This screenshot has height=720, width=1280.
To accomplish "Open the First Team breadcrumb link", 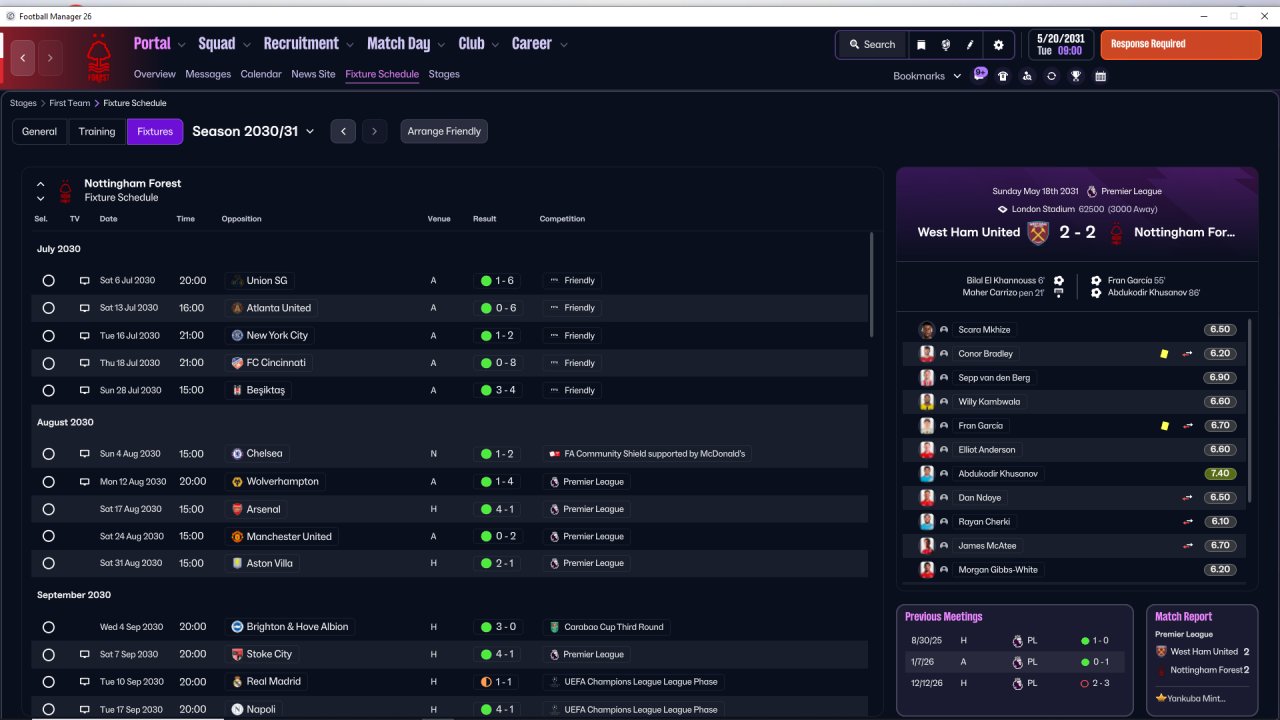I will click(71, 103).
